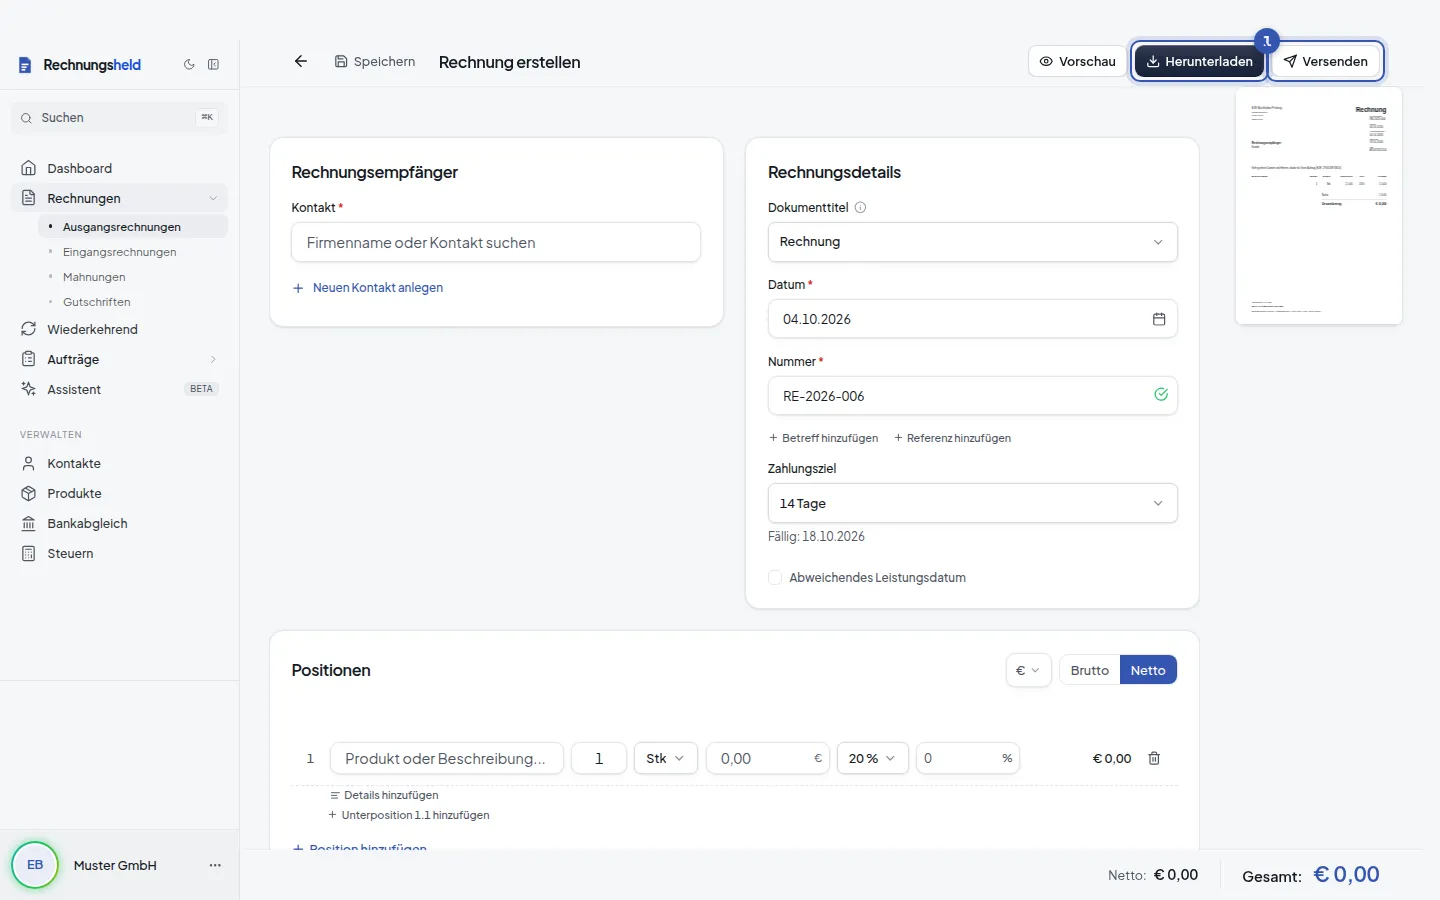The height and width of the screenshot is (900, 1440).
Task: Open Steuern in the sidebar
Action: click(x=119, y=553)
